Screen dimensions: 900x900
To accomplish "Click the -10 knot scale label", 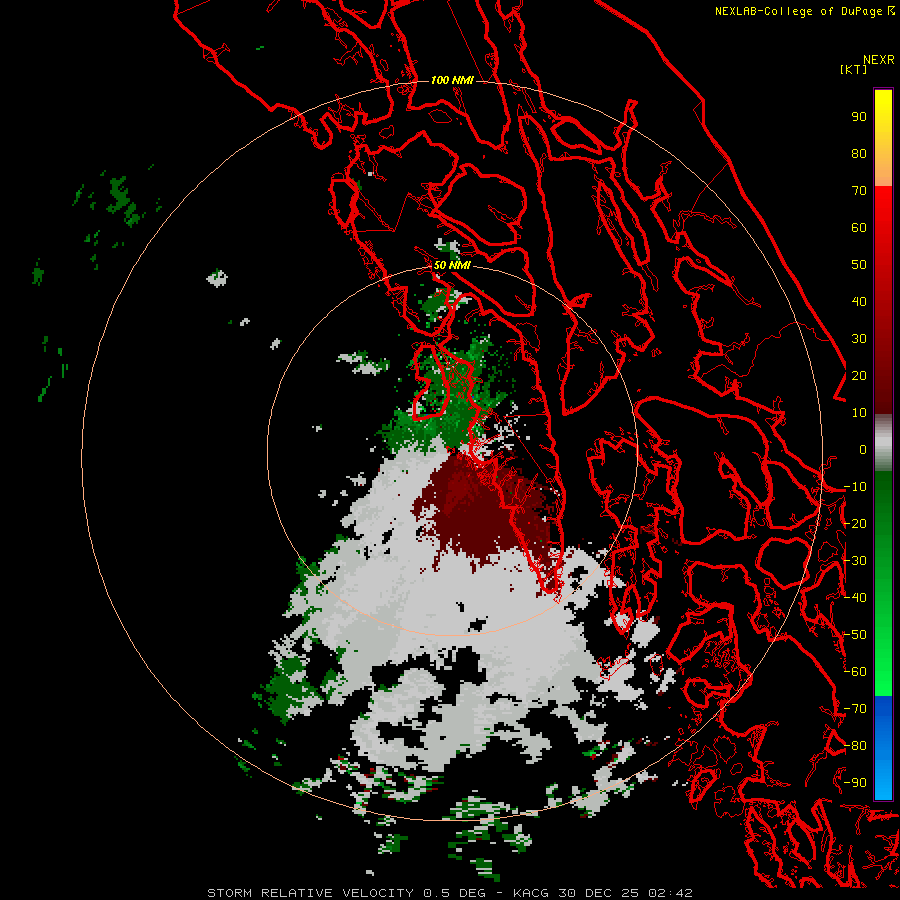I will (855, 487).
